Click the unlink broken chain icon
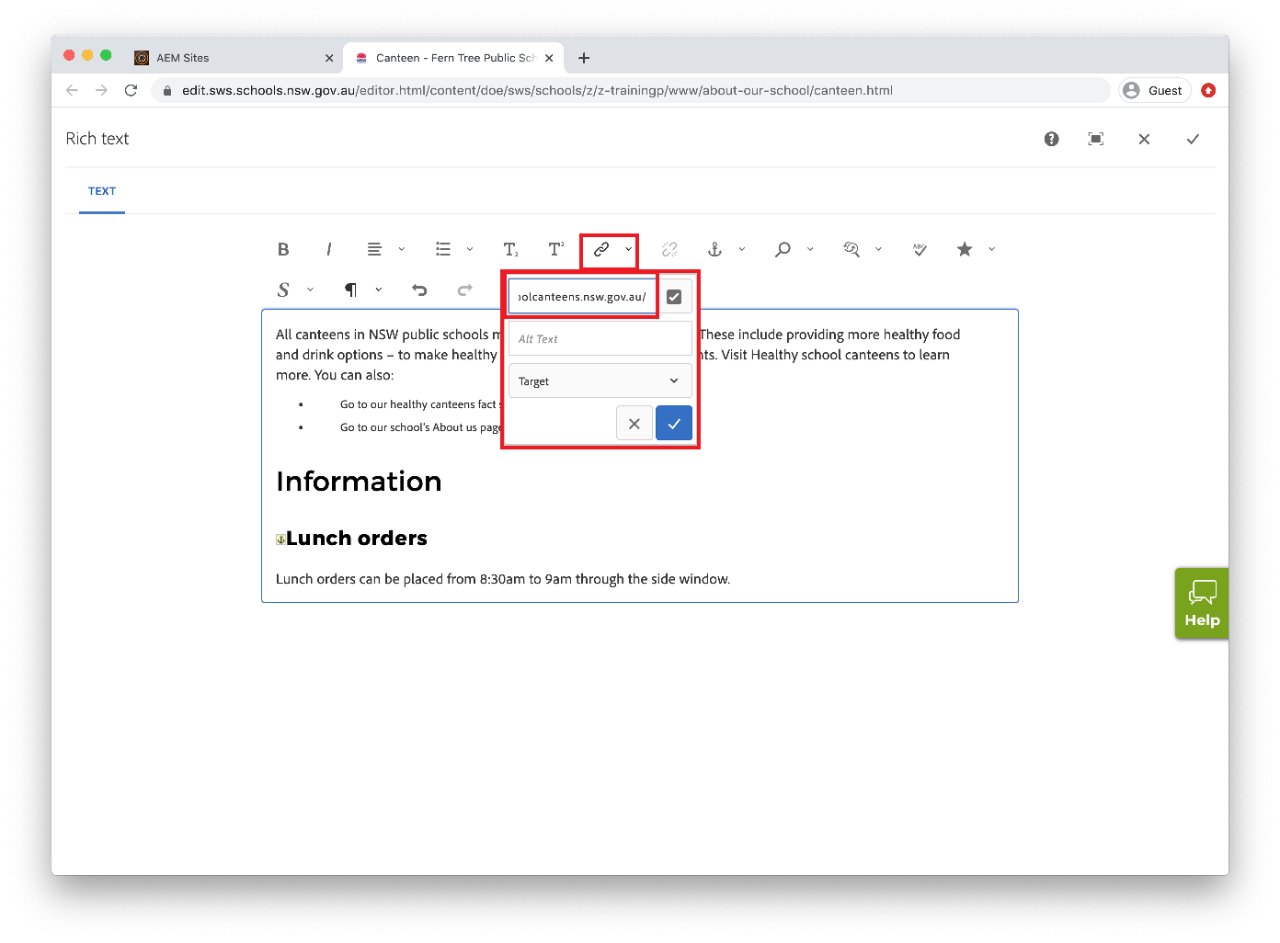Screen dimensions: 1280x943 [670, 249]
